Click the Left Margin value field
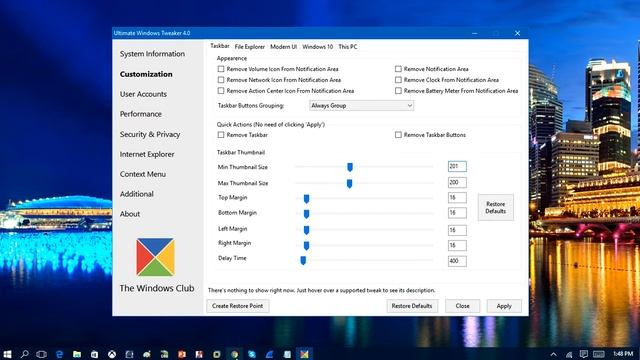The width and height of the screenshot is (640, 360). [x=457, y=230]
